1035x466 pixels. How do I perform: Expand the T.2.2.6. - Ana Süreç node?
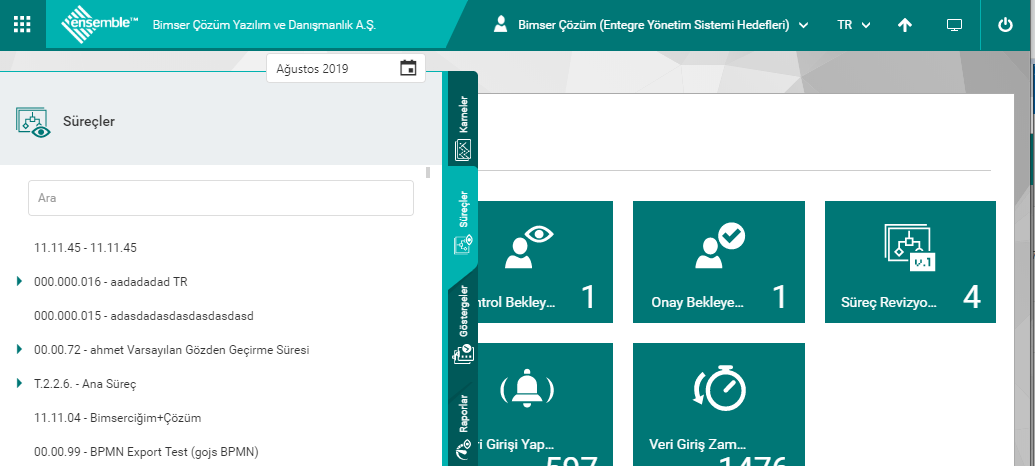[20, 383]
